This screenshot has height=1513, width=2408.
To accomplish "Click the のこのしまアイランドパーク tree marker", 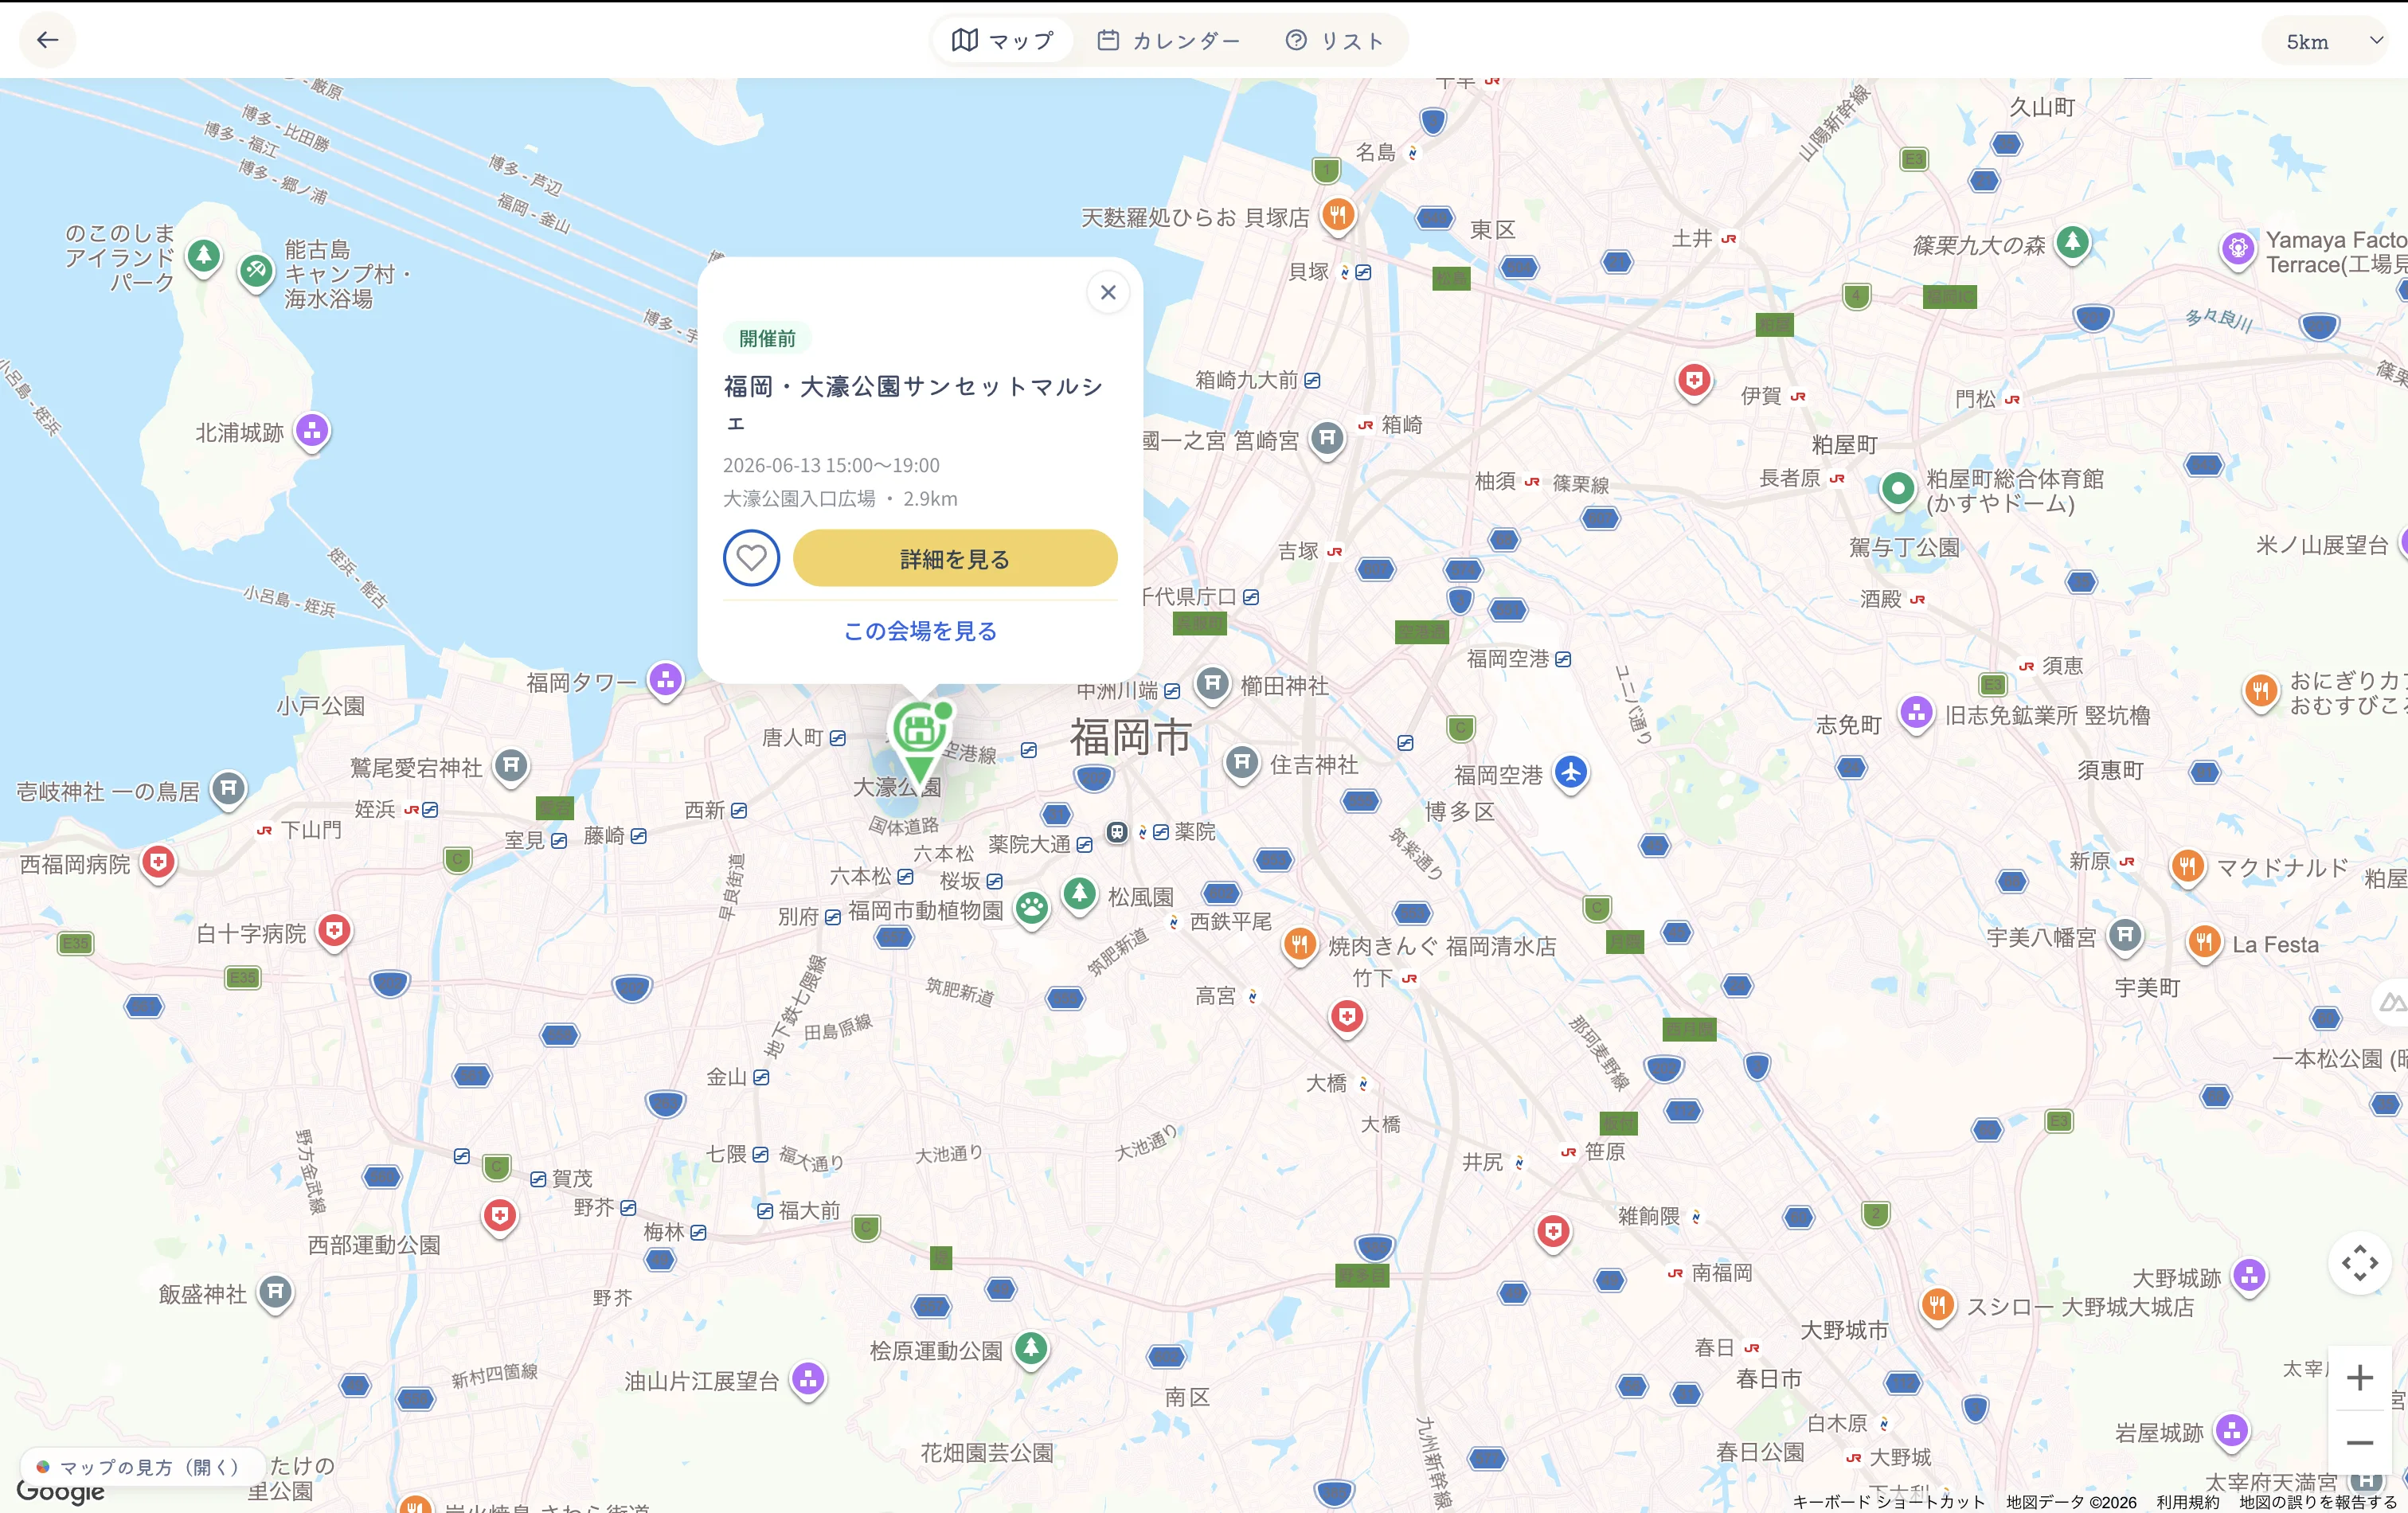I will [204, 256].
